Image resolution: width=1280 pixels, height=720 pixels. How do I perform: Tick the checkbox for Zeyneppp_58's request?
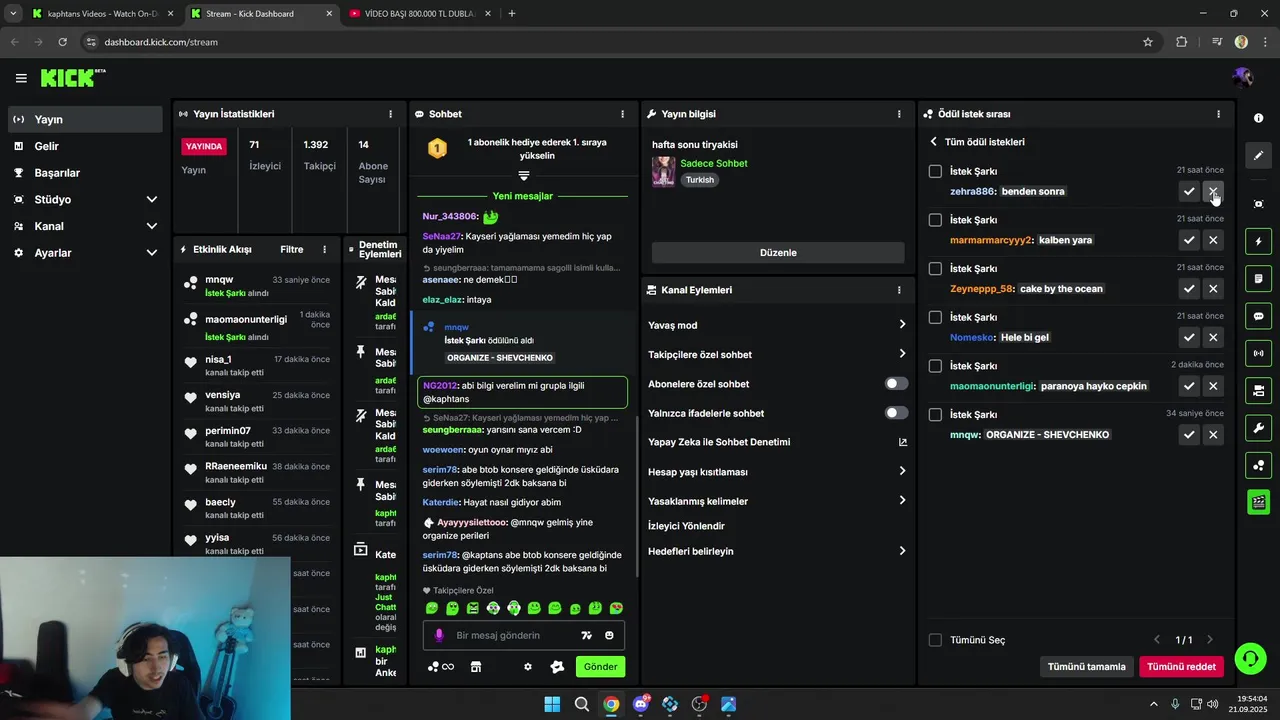pos(935,269)
